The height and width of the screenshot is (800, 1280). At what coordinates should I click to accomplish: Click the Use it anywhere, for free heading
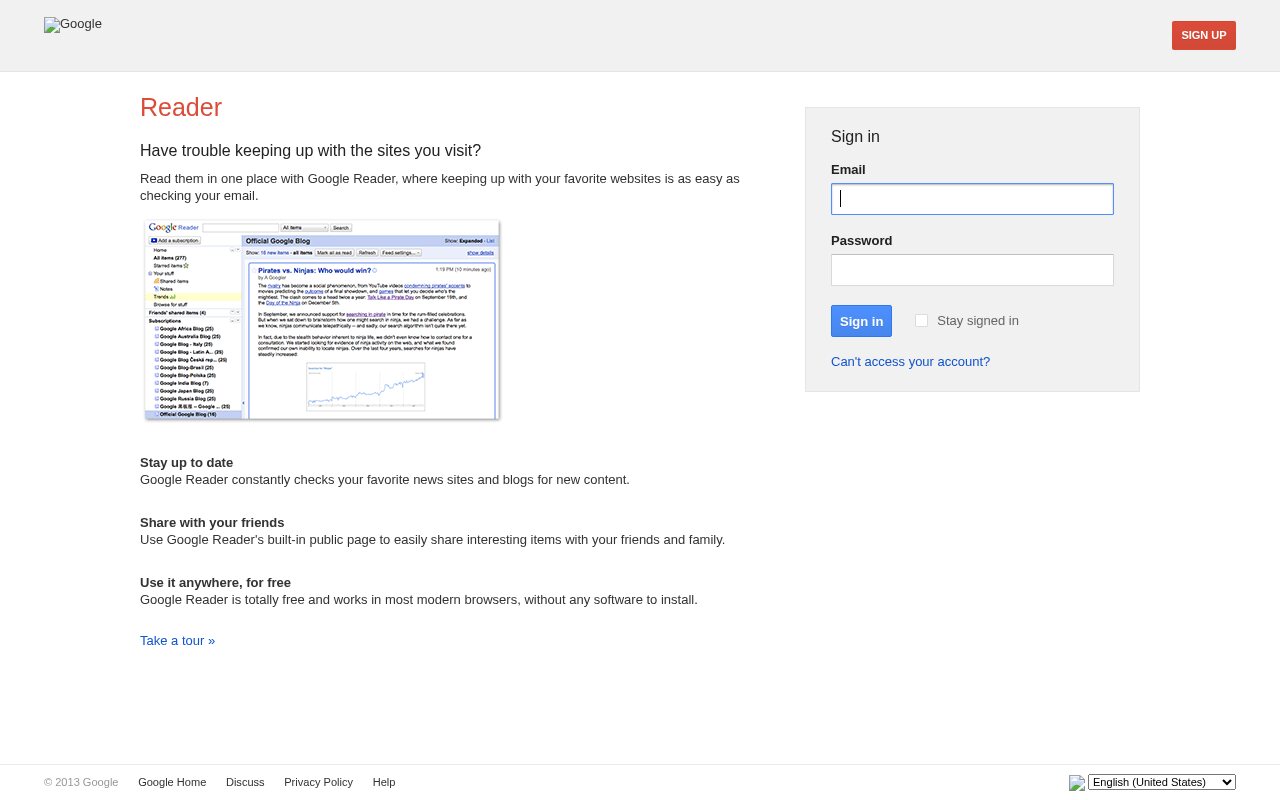215,583
